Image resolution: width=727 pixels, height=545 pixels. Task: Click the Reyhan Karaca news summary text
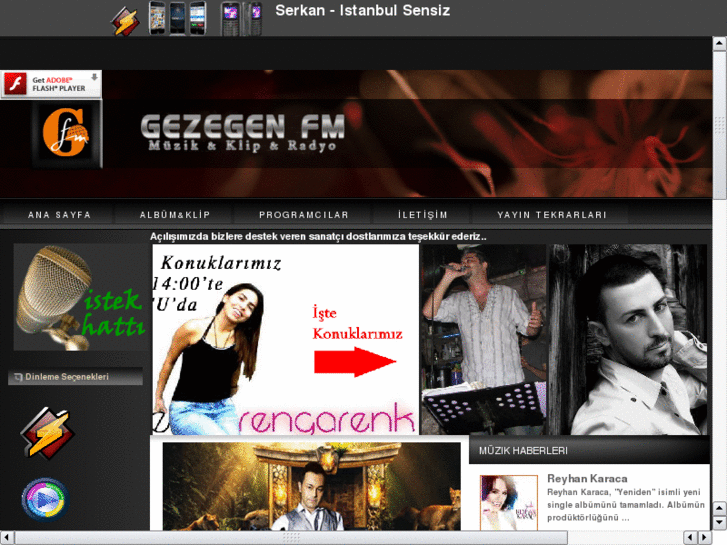[x=626, y=505]
